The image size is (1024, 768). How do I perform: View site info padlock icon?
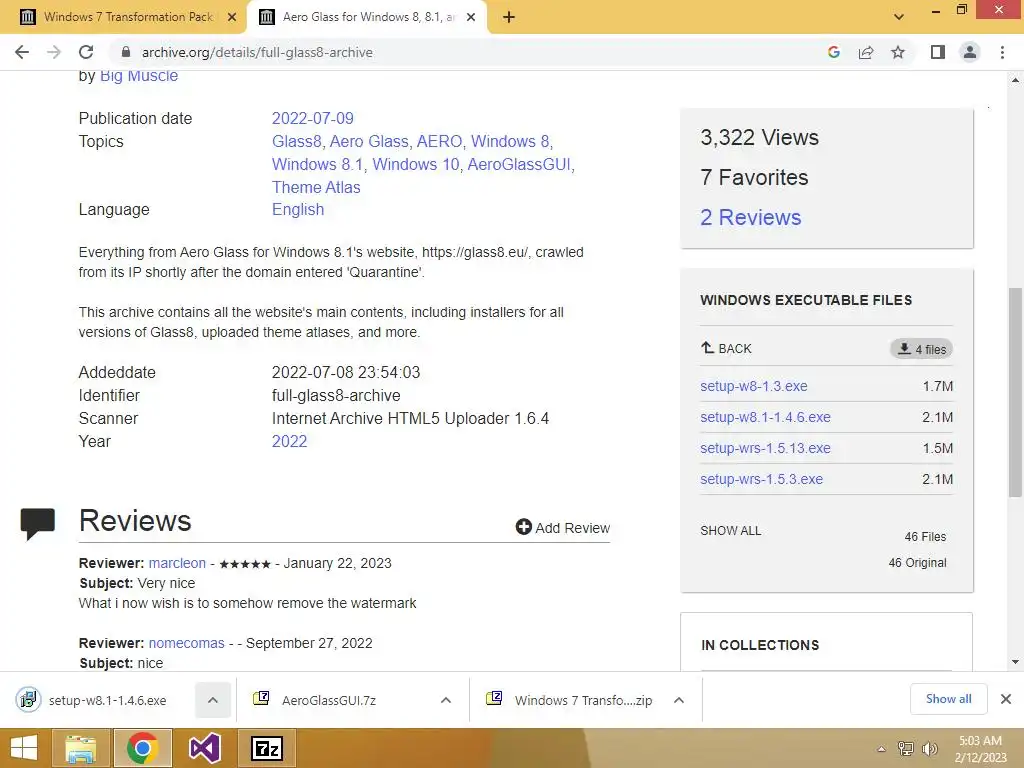126,52
